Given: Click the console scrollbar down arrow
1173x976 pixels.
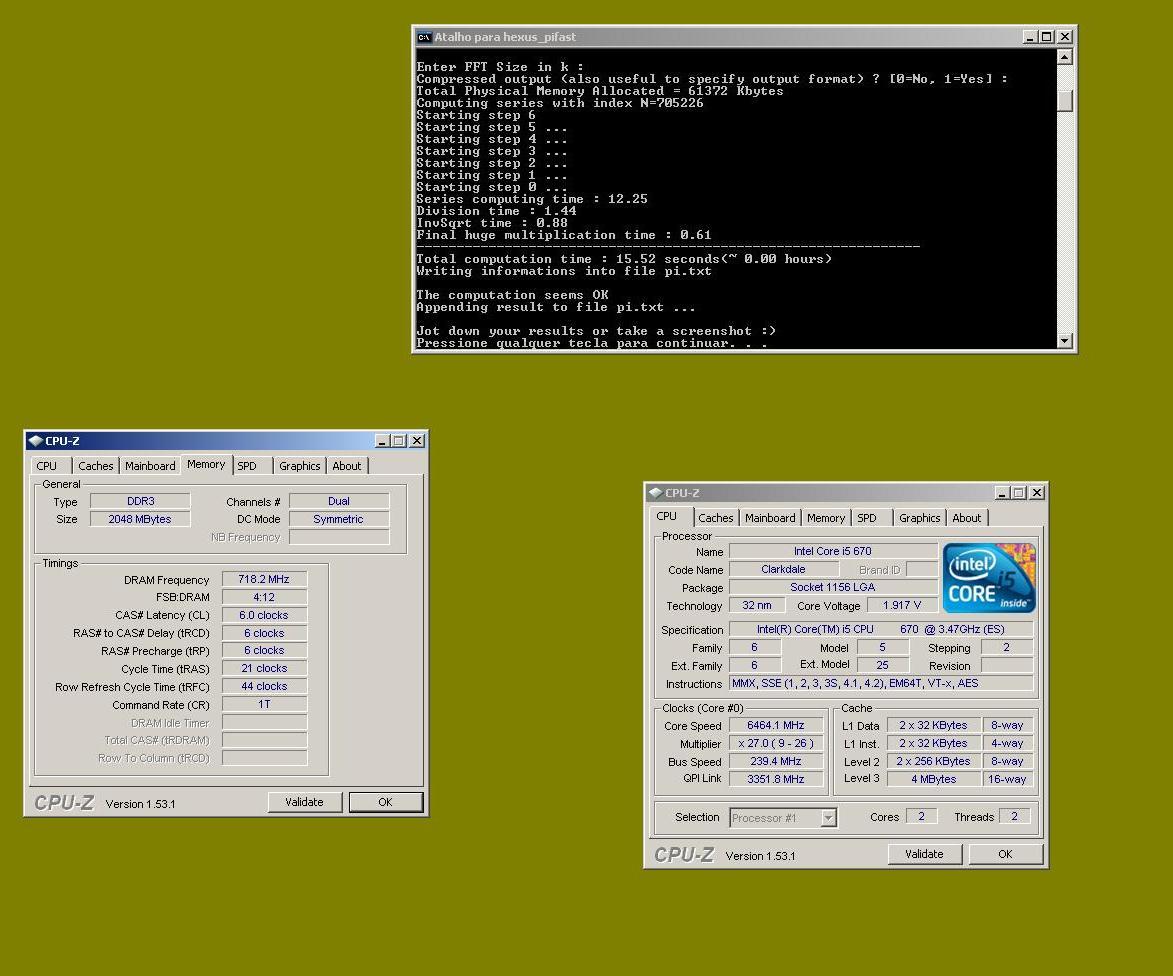Looking at the screenshot, I should (x=1065, y=341).
